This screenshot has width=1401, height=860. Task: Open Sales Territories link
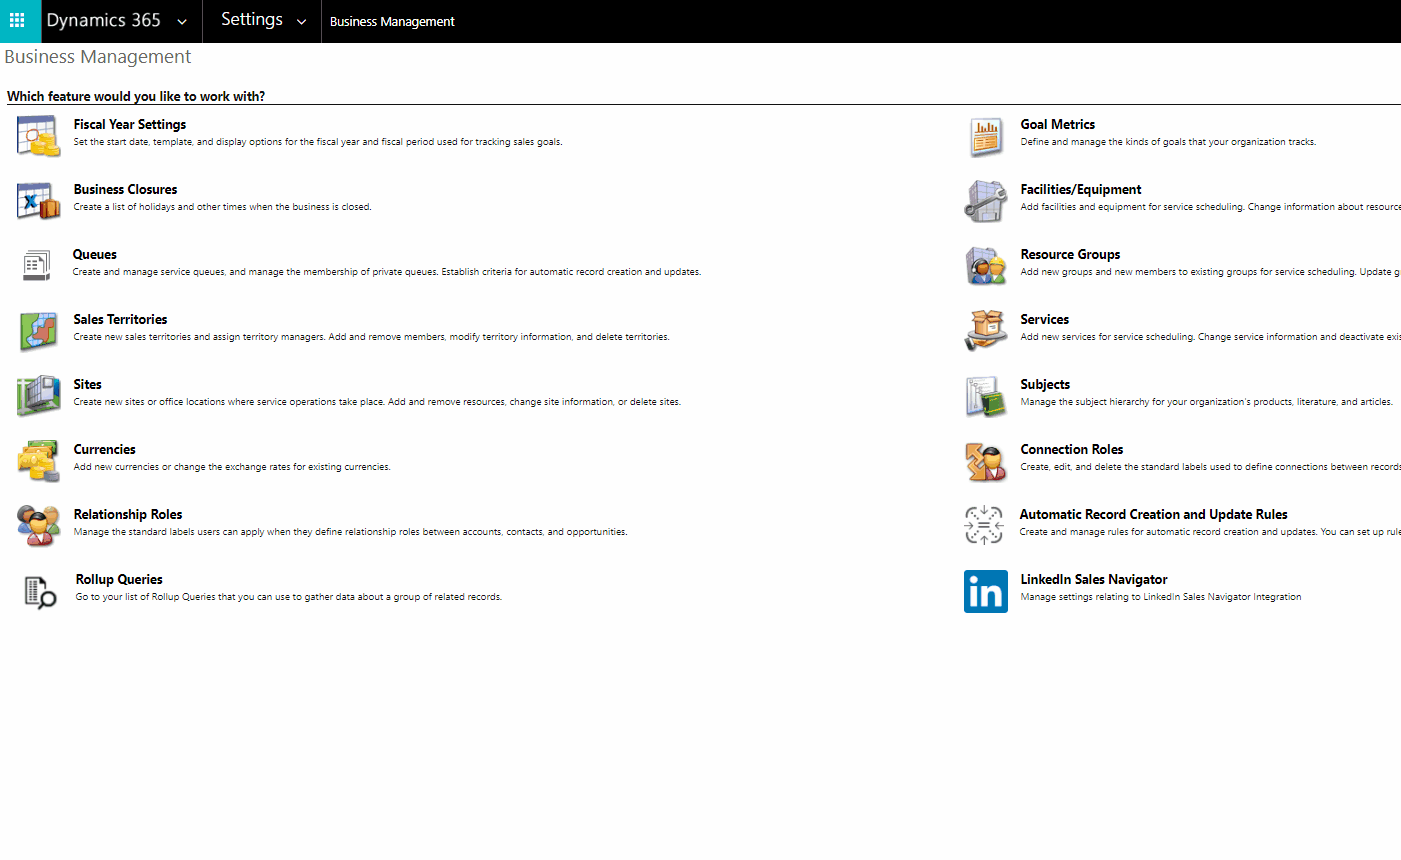click(120, 319)
